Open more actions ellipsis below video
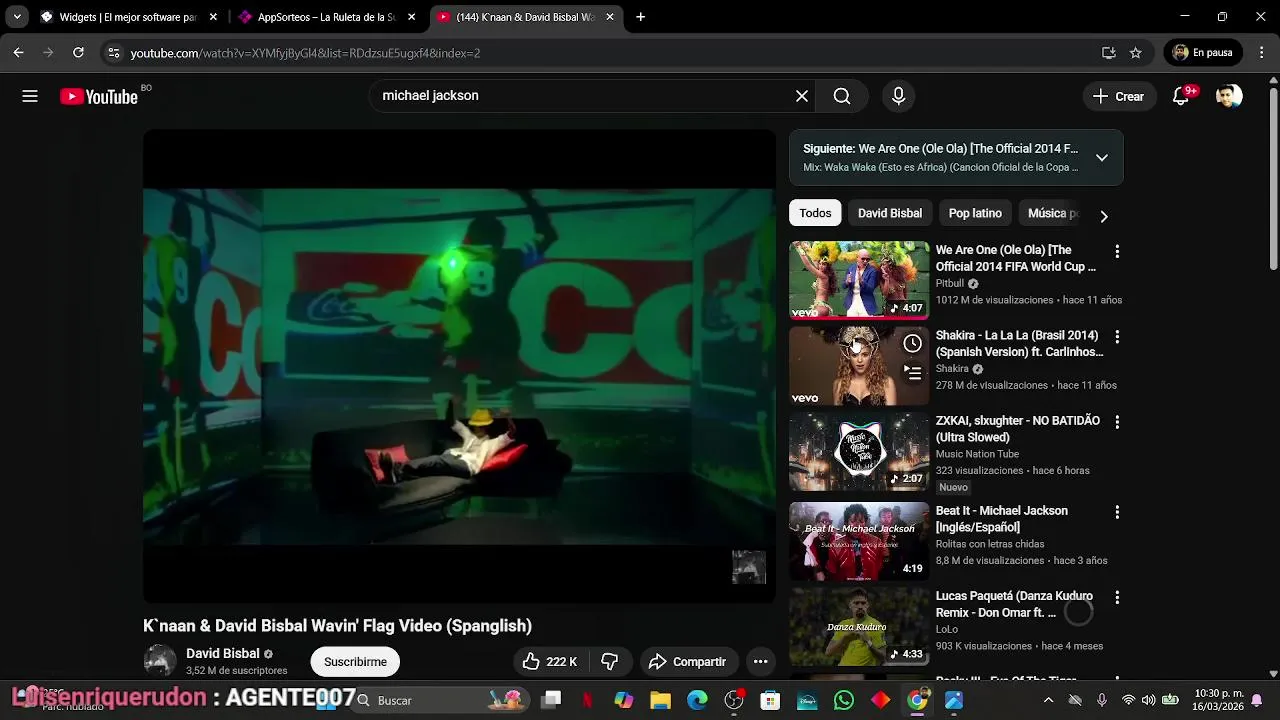 (x=760, y=662)
